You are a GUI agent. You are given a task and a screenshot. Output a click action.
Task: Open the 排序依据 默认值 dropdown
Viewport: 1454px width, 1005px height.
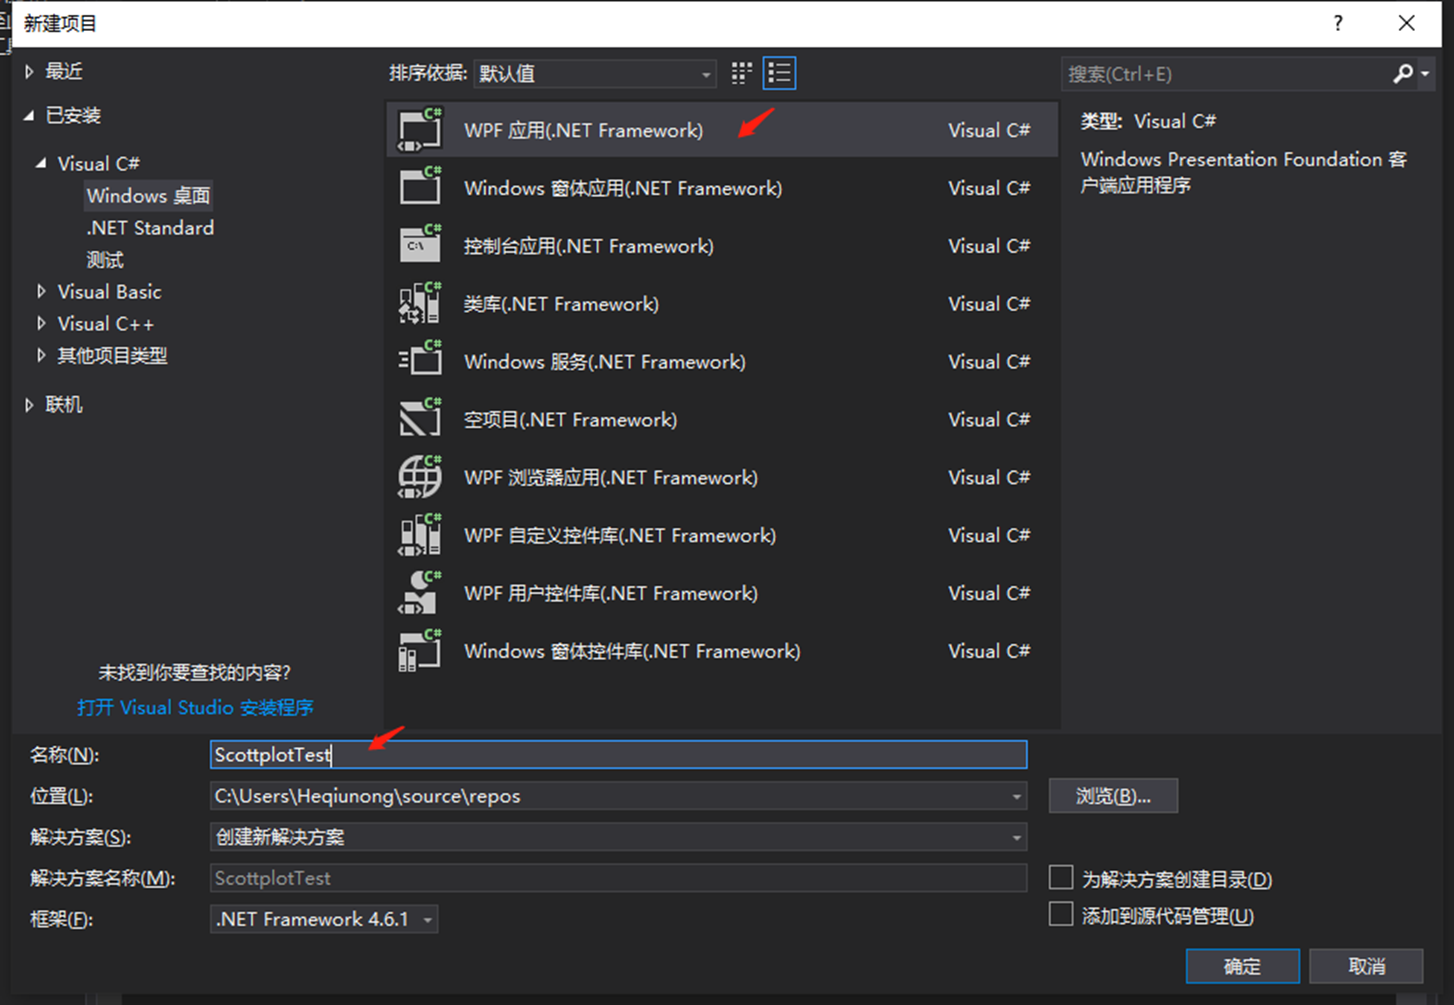(x=595, y=74)
